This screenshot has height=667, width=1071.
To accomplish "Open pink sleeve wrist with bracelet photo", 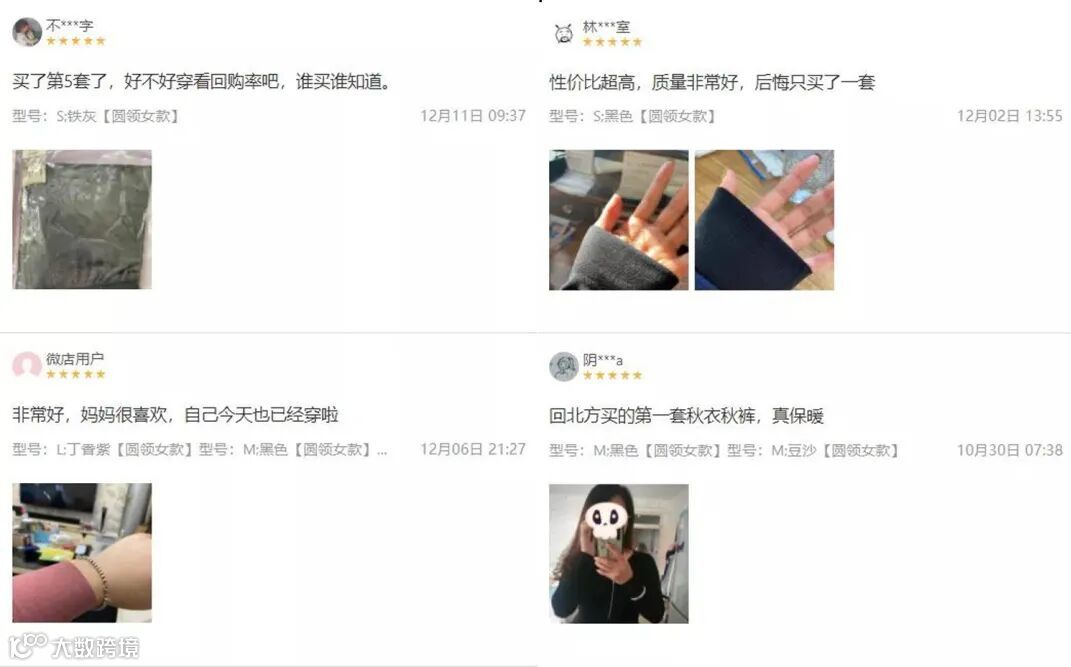I will [x=82, y=552].
